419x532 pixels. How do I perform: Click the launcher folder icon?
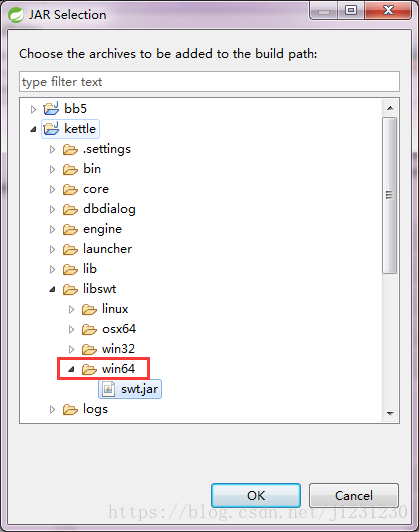point(70,249)
